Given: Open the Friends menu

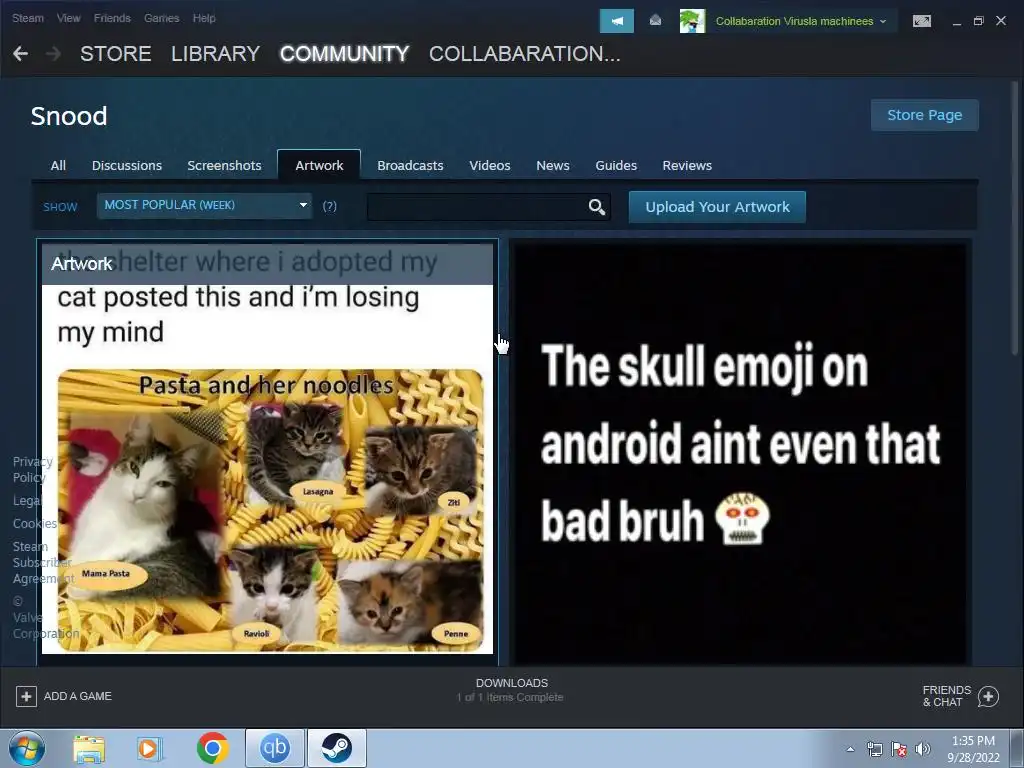Looking at the screenshot, I should pyautogui.click(x=112, y=18).
